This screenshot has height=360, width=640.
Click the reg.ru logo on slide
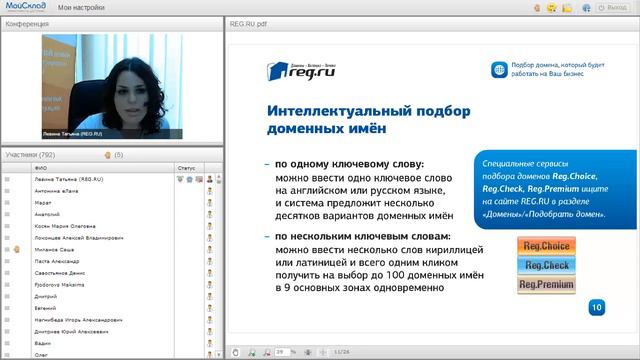coord(301,71)
